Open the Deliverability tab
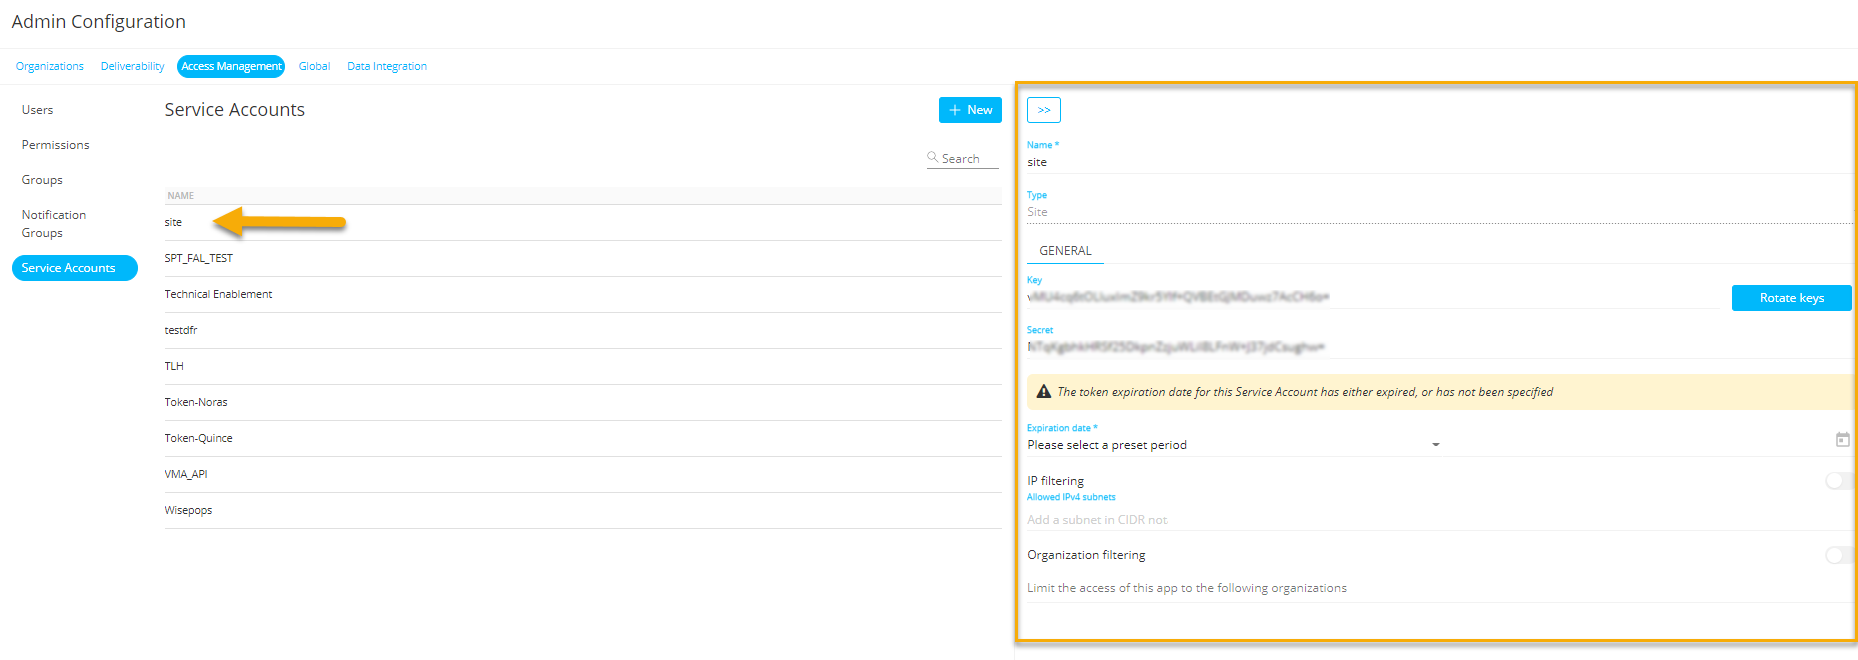 [x=132, y=66]
